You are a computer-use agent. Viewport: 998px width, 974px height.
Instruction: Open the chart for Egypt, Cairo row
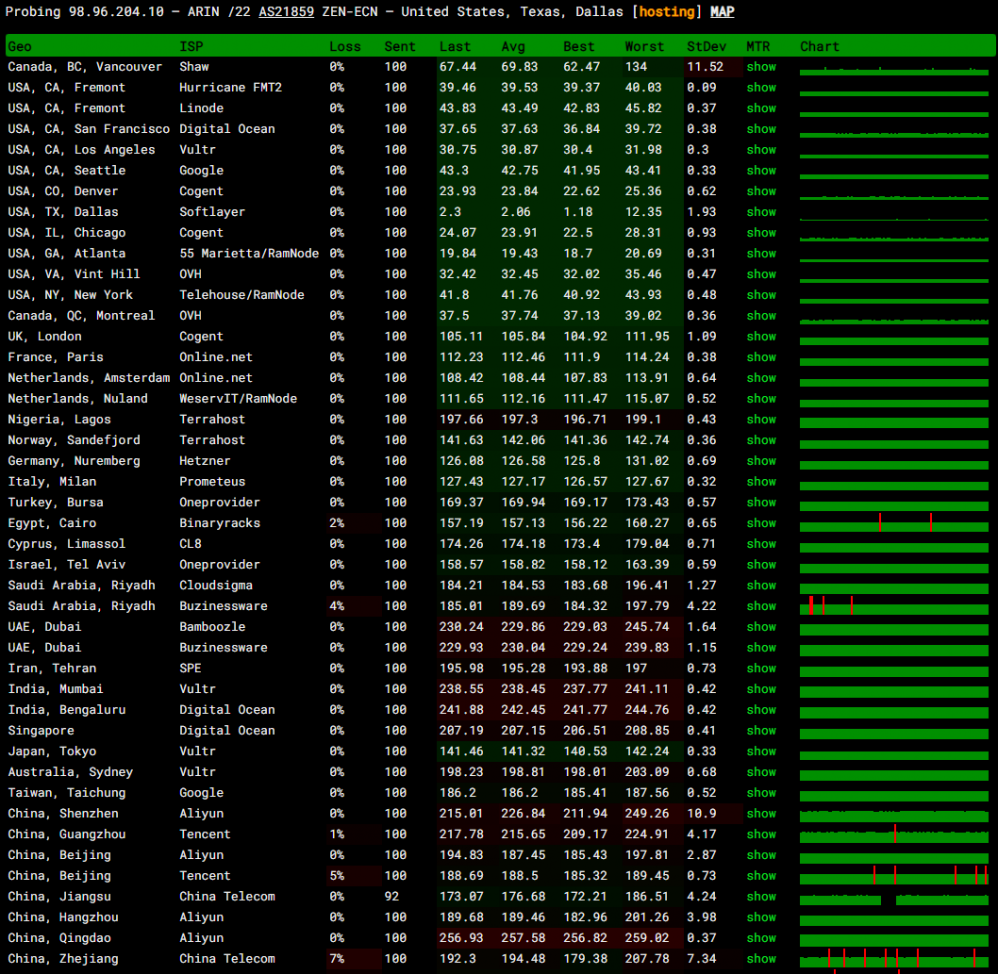click(894, 523)
